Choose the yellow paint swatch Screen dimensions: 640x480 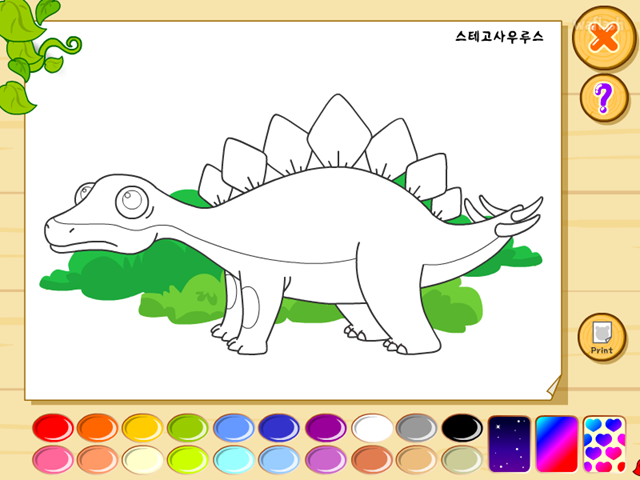[142, 428]
